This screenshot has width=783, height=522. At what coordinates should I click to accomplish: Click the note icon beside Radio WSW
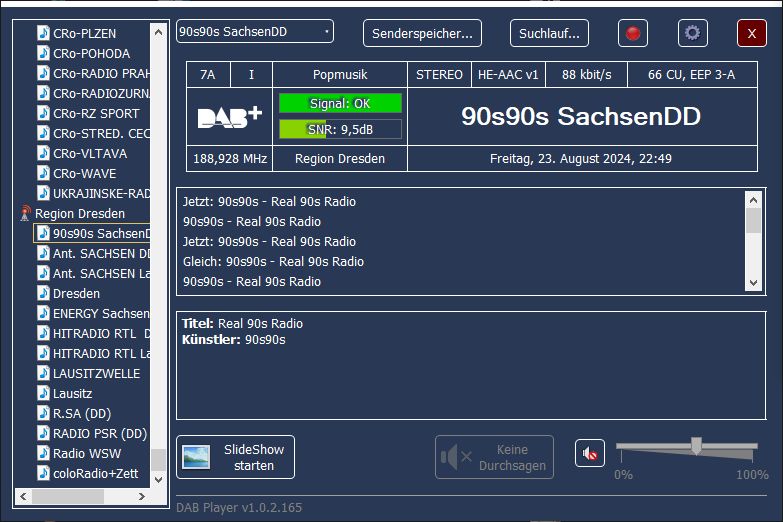pyautogui.click(x=43, y=453)
